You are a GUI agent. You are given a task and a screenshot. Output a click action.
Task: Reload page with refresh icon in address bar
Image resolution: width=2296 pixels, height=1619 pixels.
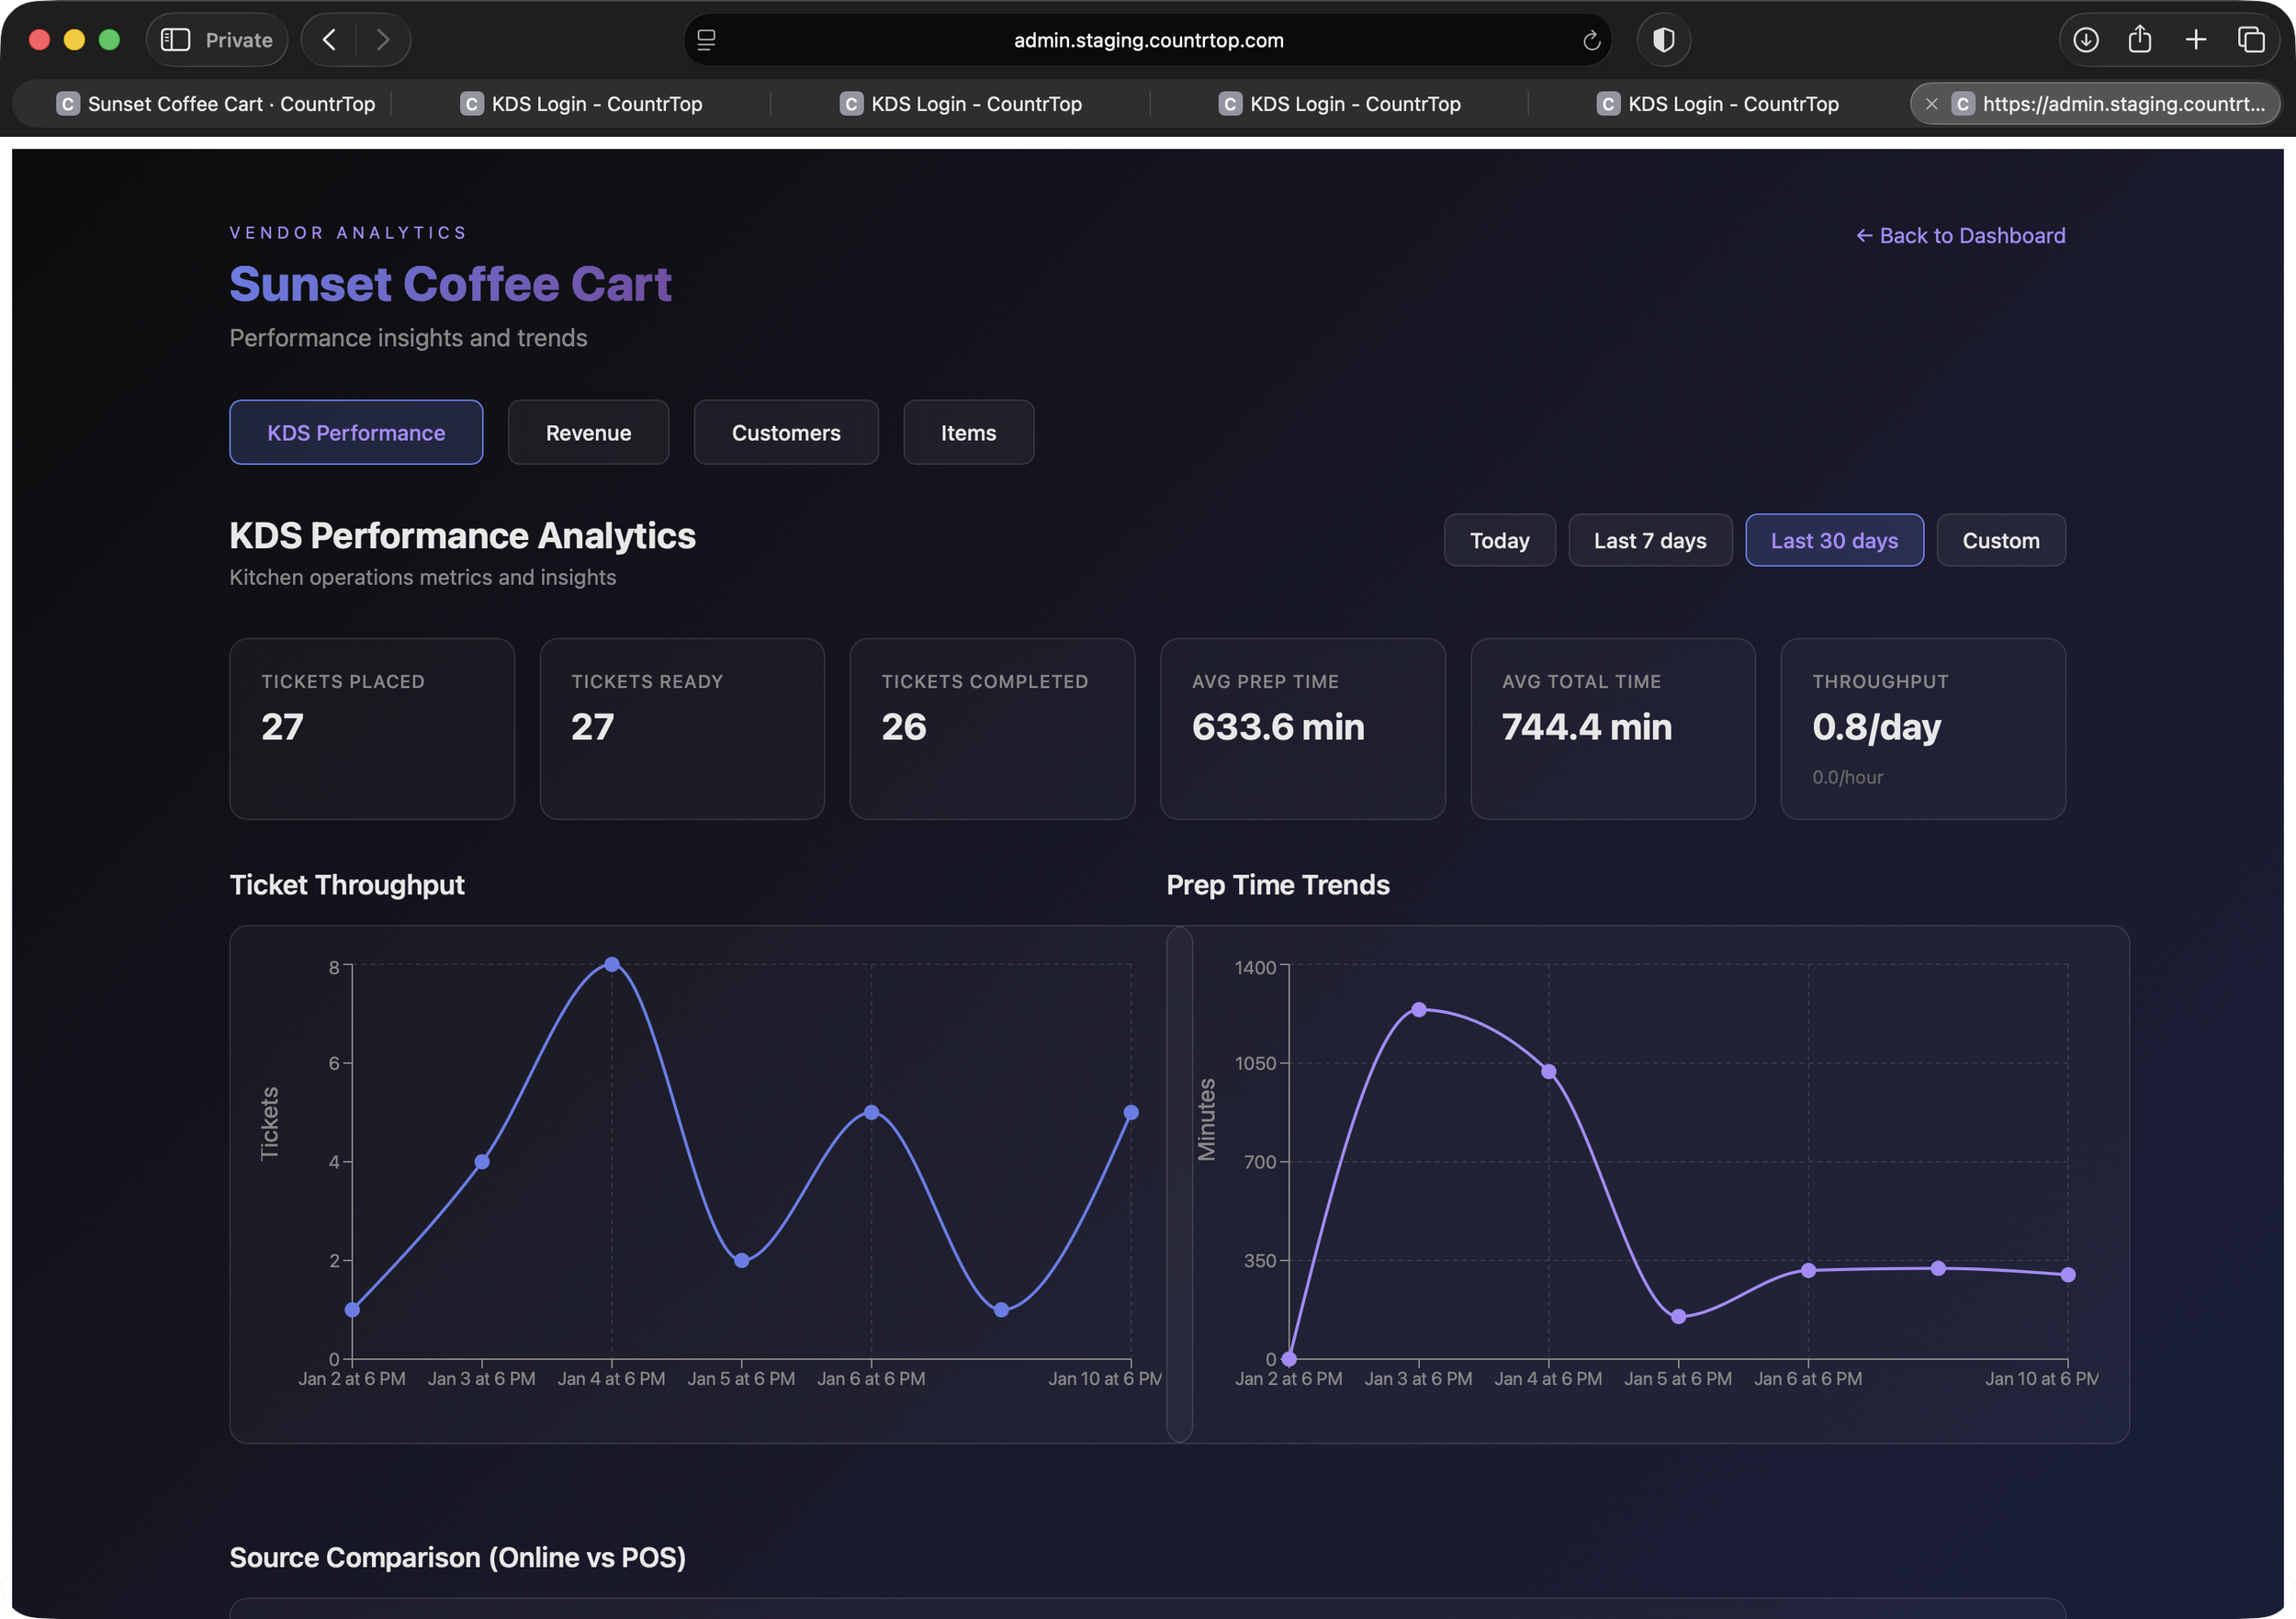pos(1591,40)
